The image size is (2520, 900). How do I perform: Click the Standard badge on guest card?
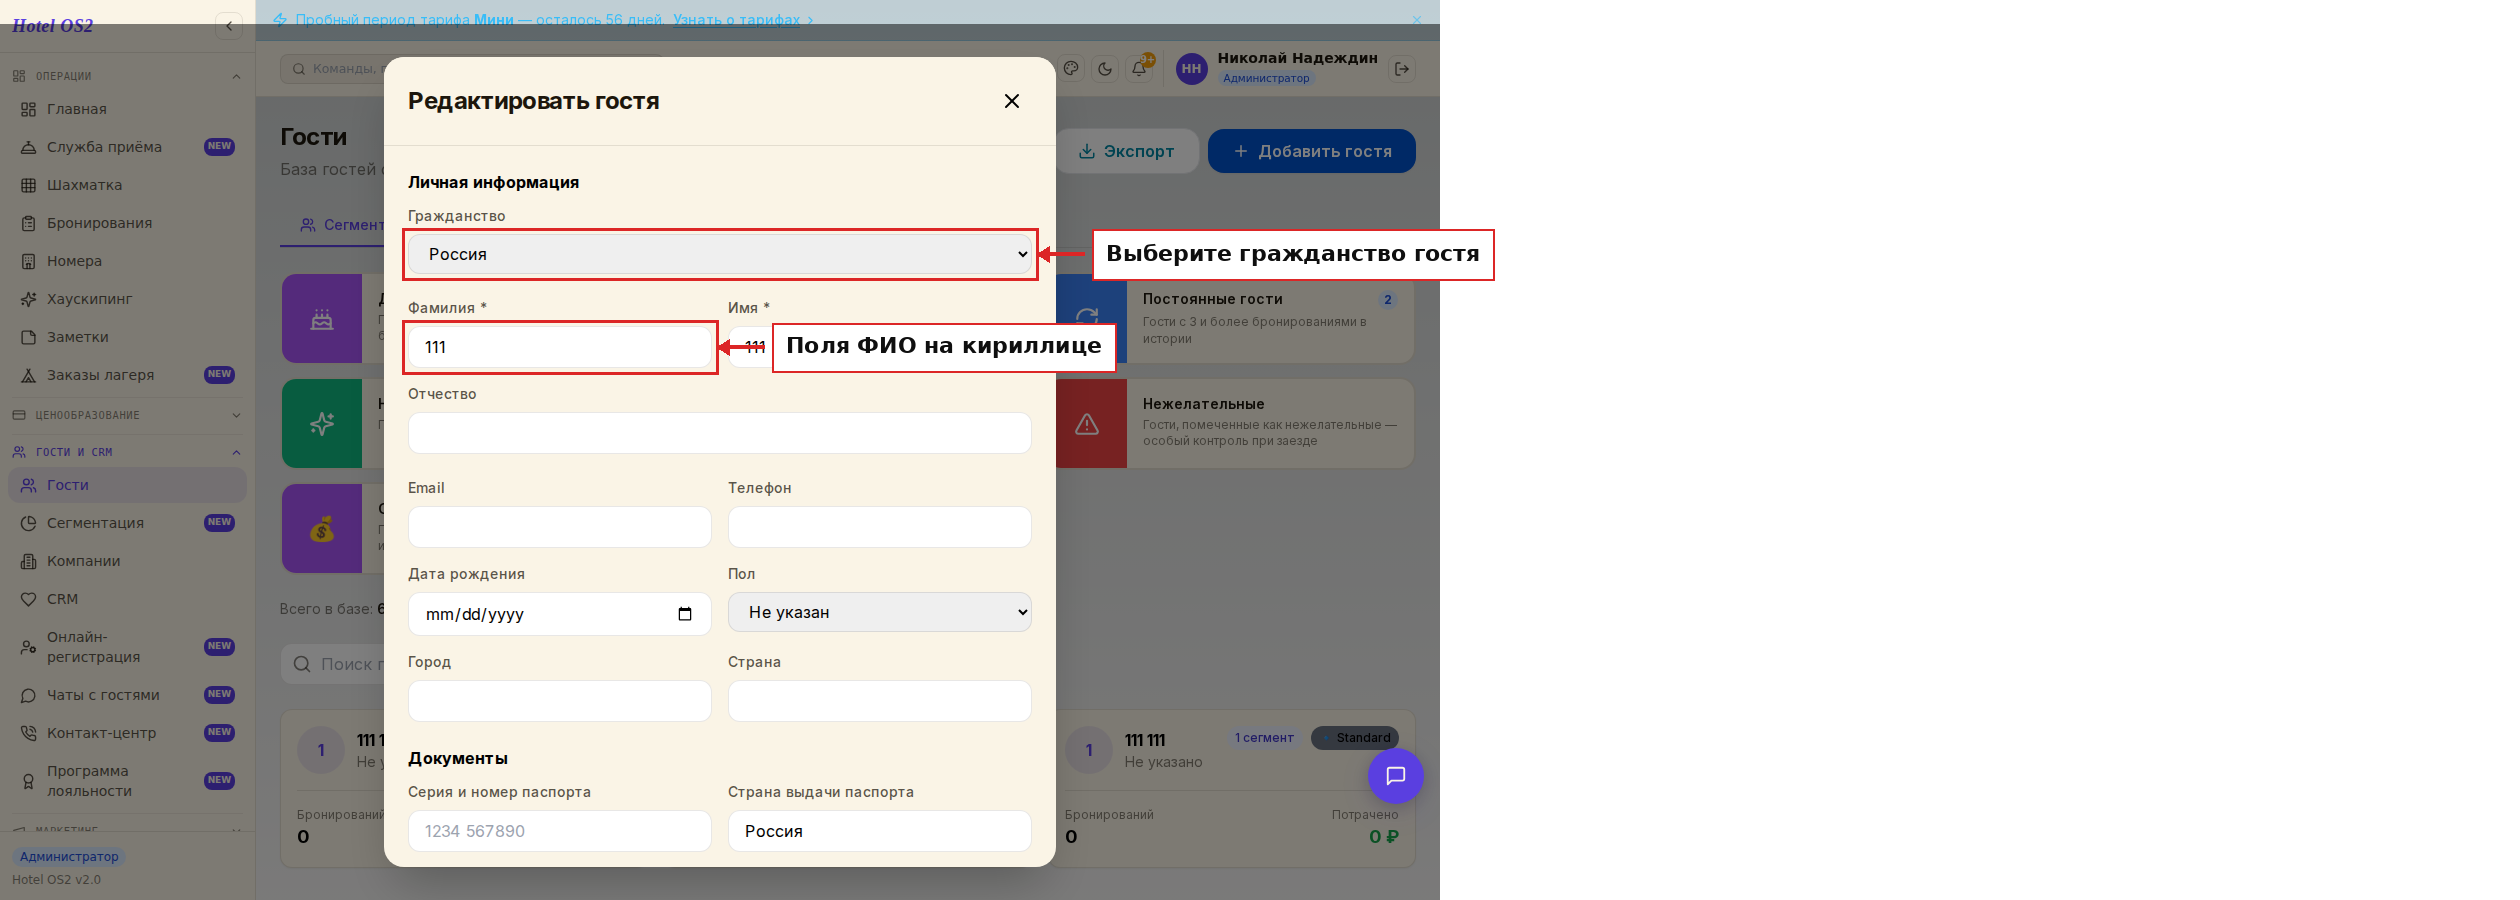tap(1355, 738)
